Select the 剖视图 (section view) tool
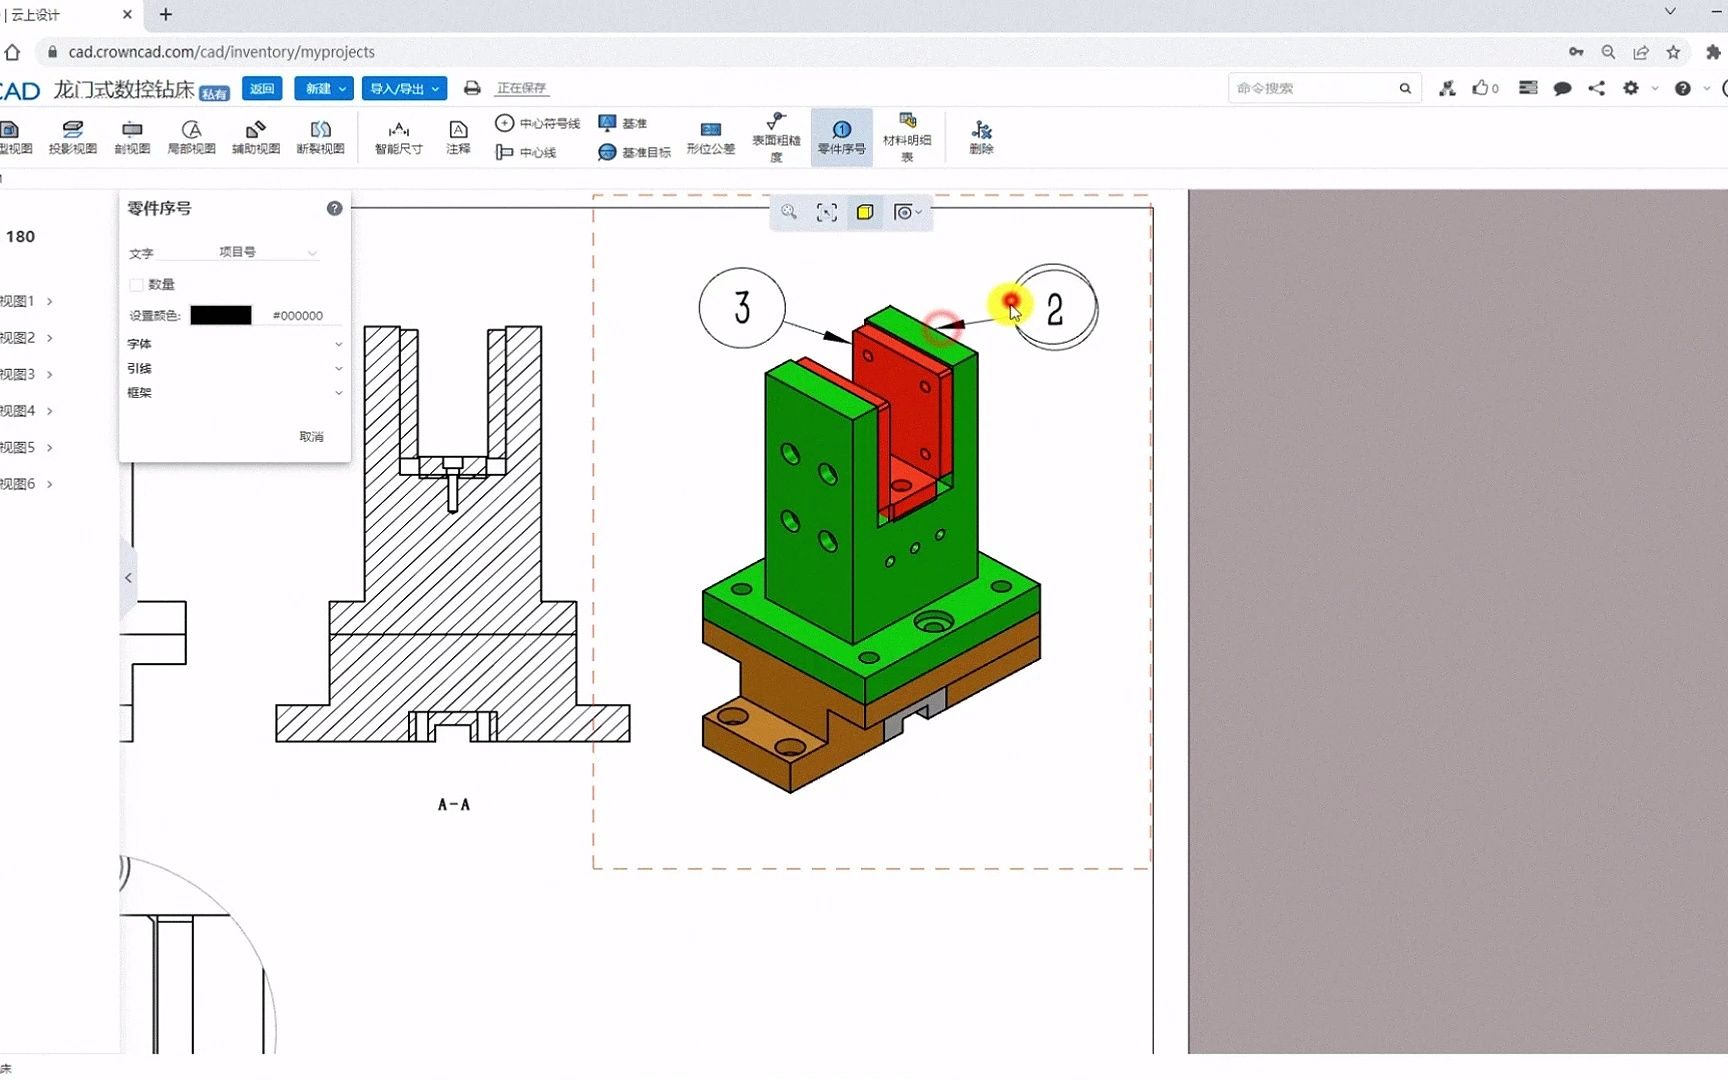This screenshot has width=1728, height=1080. click(132, 137)
